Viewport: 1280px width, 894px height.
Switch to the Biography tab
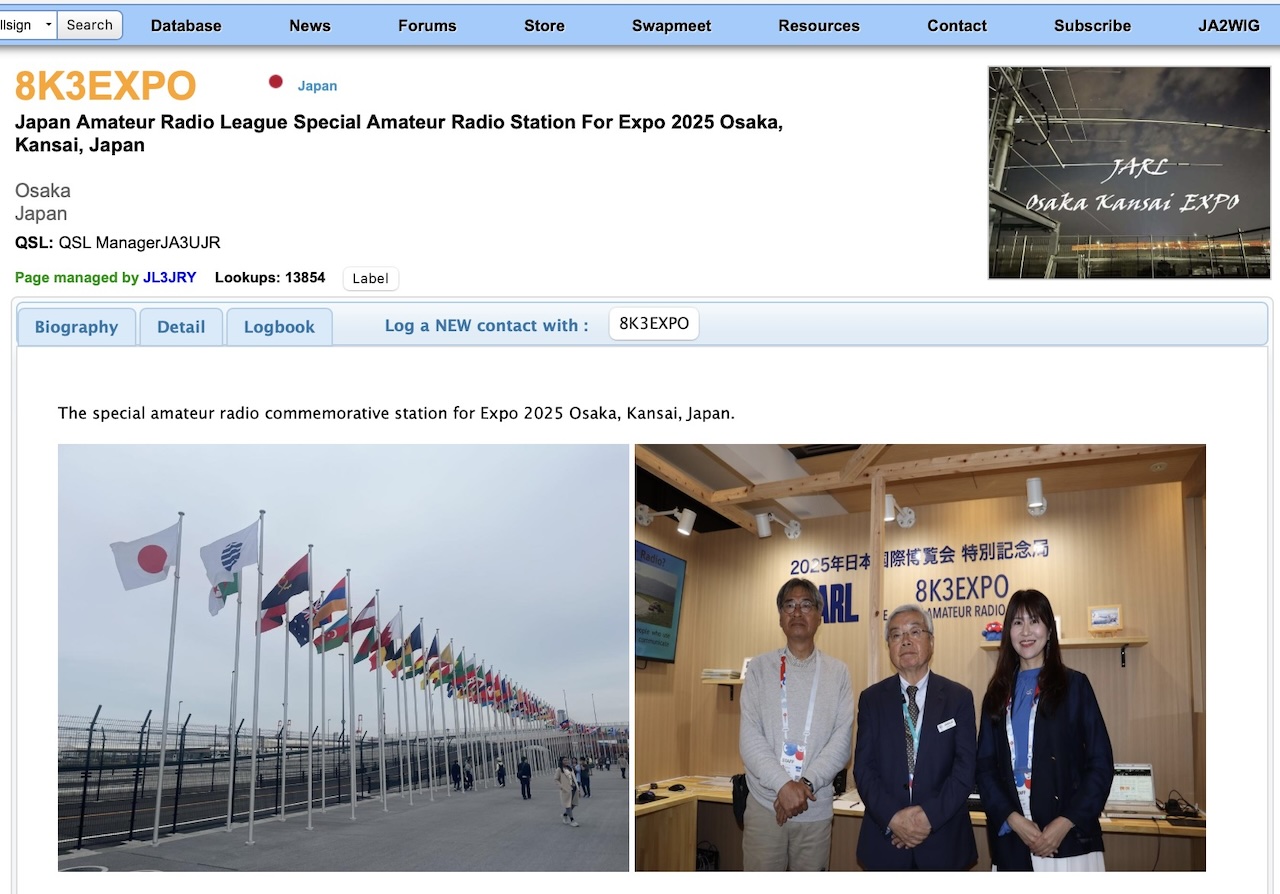click(76, 327)
